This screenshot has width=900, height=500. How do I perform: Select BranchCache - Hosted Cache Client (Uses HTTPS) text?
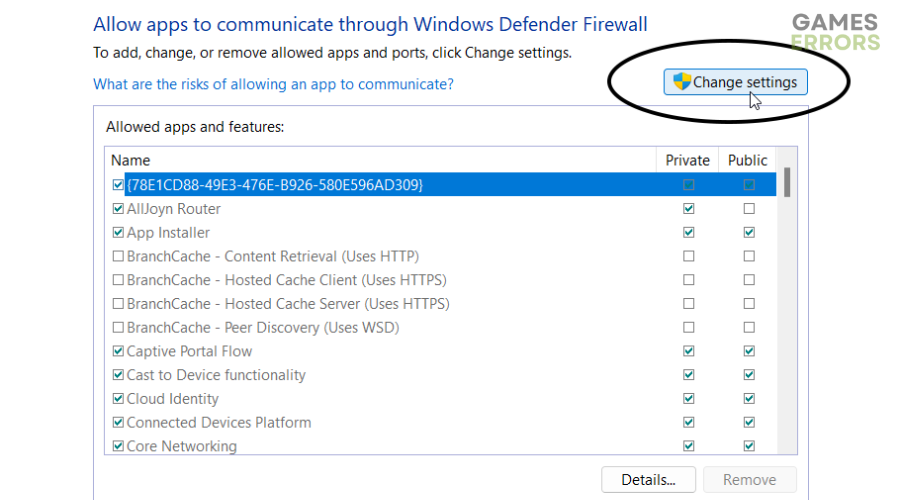coord(286,280)
